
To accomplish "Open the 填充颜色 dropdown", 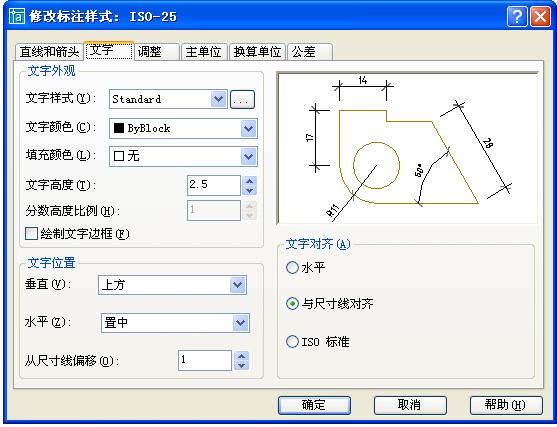I will tap(249, 157).
